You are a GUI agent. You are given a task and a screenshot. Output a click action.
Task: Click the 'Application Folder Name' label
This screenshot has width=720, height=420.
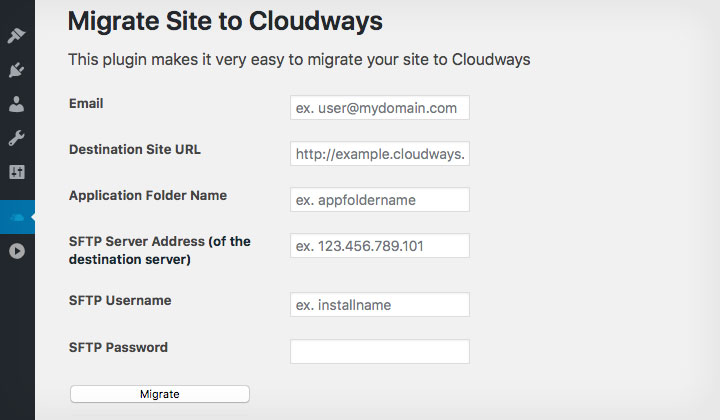[148, 196]
